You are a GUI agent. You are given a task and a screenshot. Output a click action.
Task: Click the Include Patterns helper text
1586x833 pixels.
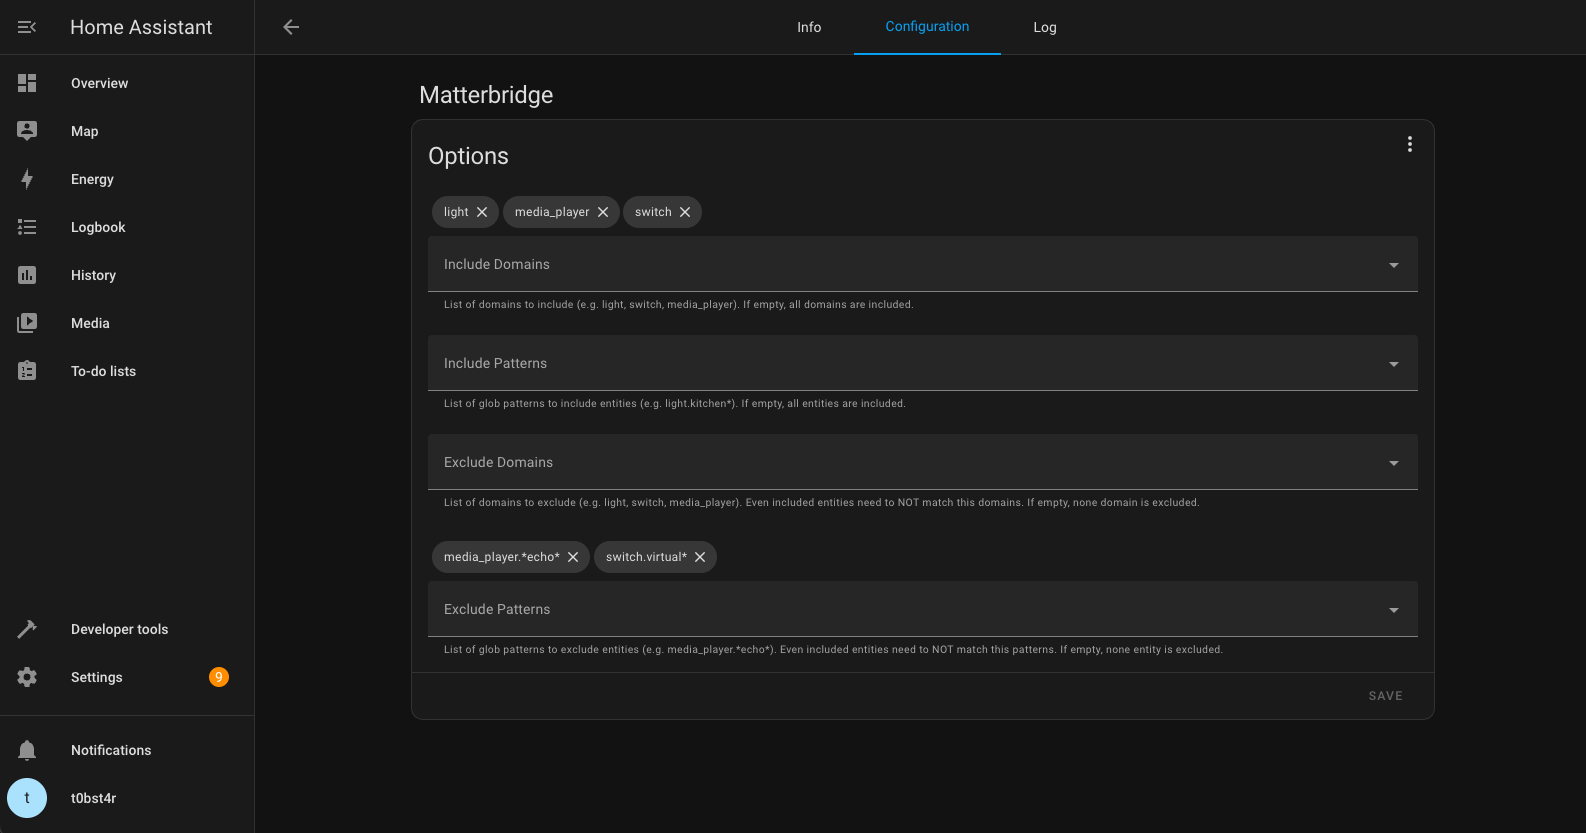point(675,403)
